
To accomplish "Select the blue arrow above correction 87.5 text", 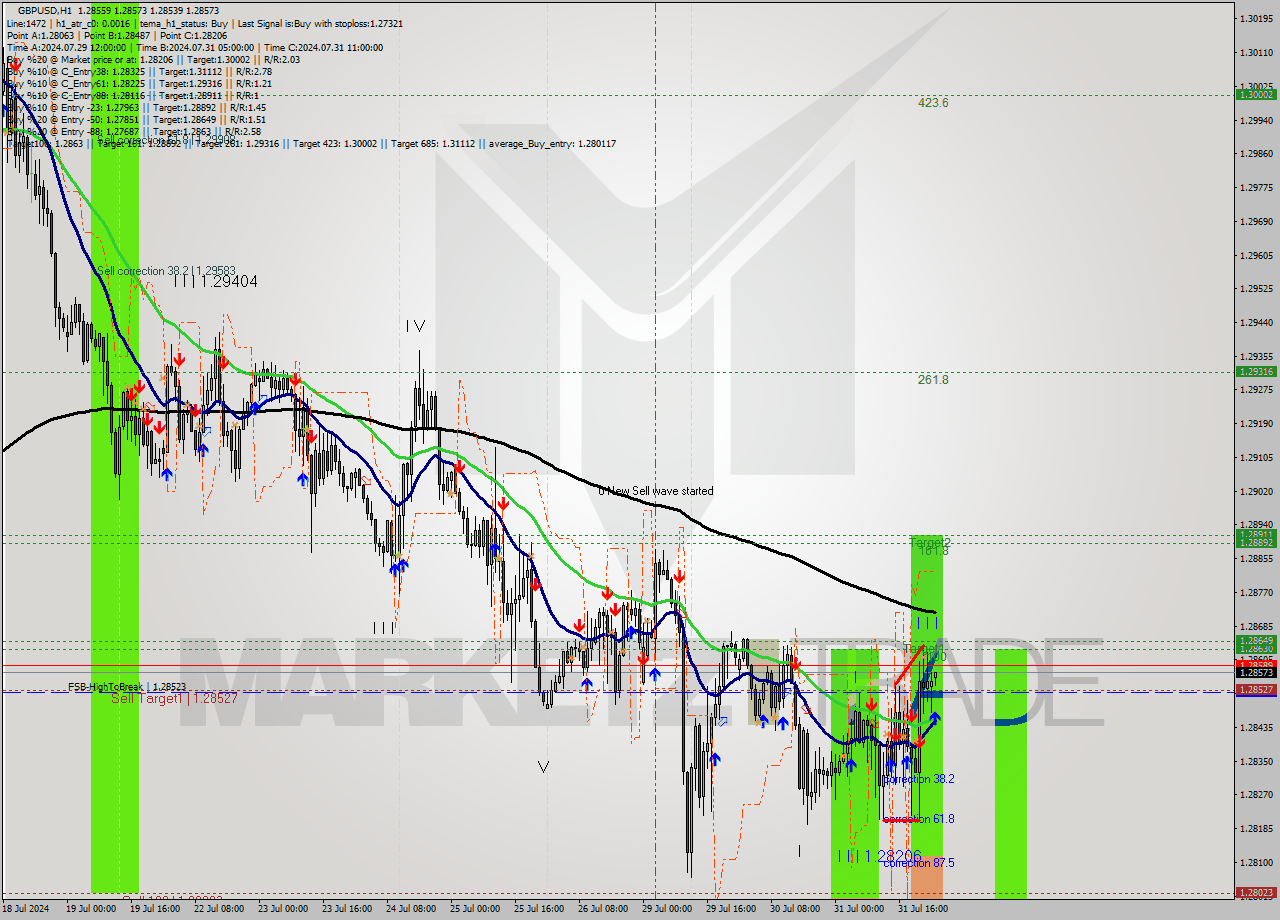I will pos(907,761).
